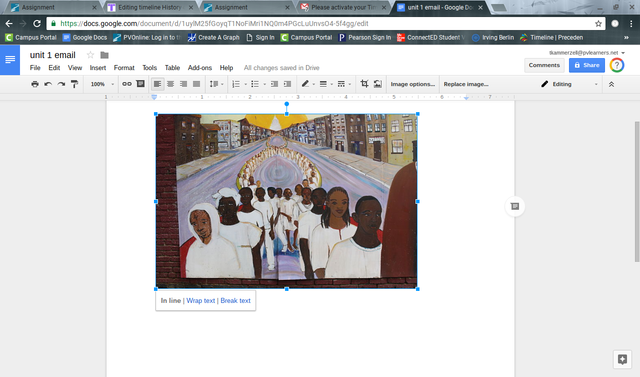The image size is (640, 377).
Task: Toggle left align
Action: pos(157,84)
